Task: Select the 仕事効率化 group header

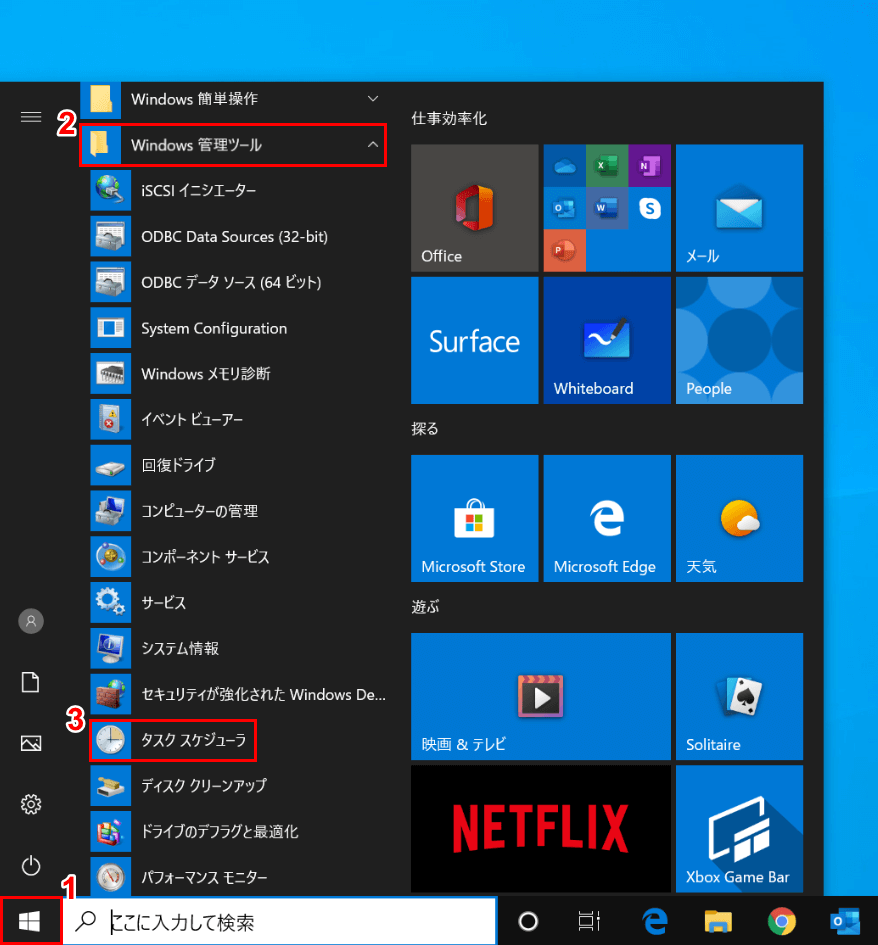Action: pos(449,118)
